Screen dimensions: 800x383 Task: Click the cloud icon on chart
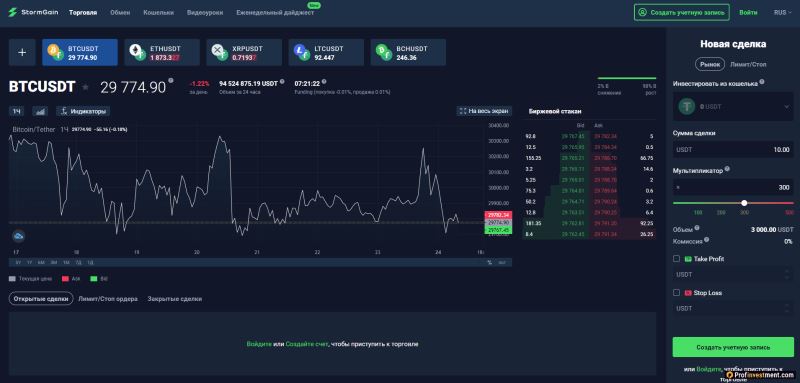[x=19, y=235]
